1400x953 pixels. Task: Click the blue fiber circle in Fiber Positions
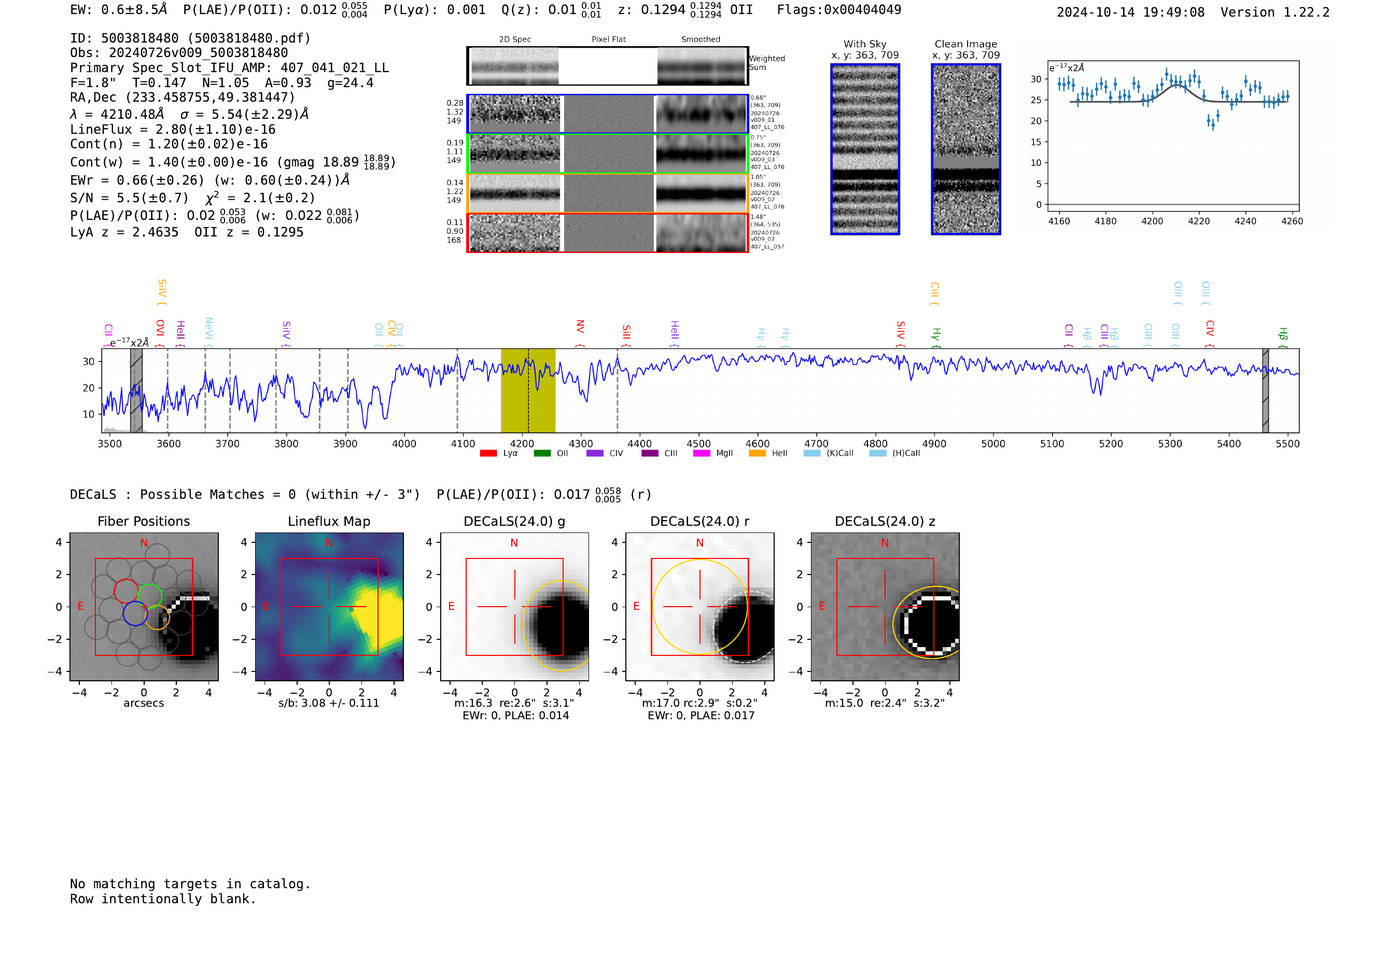[x=135, y=614]
